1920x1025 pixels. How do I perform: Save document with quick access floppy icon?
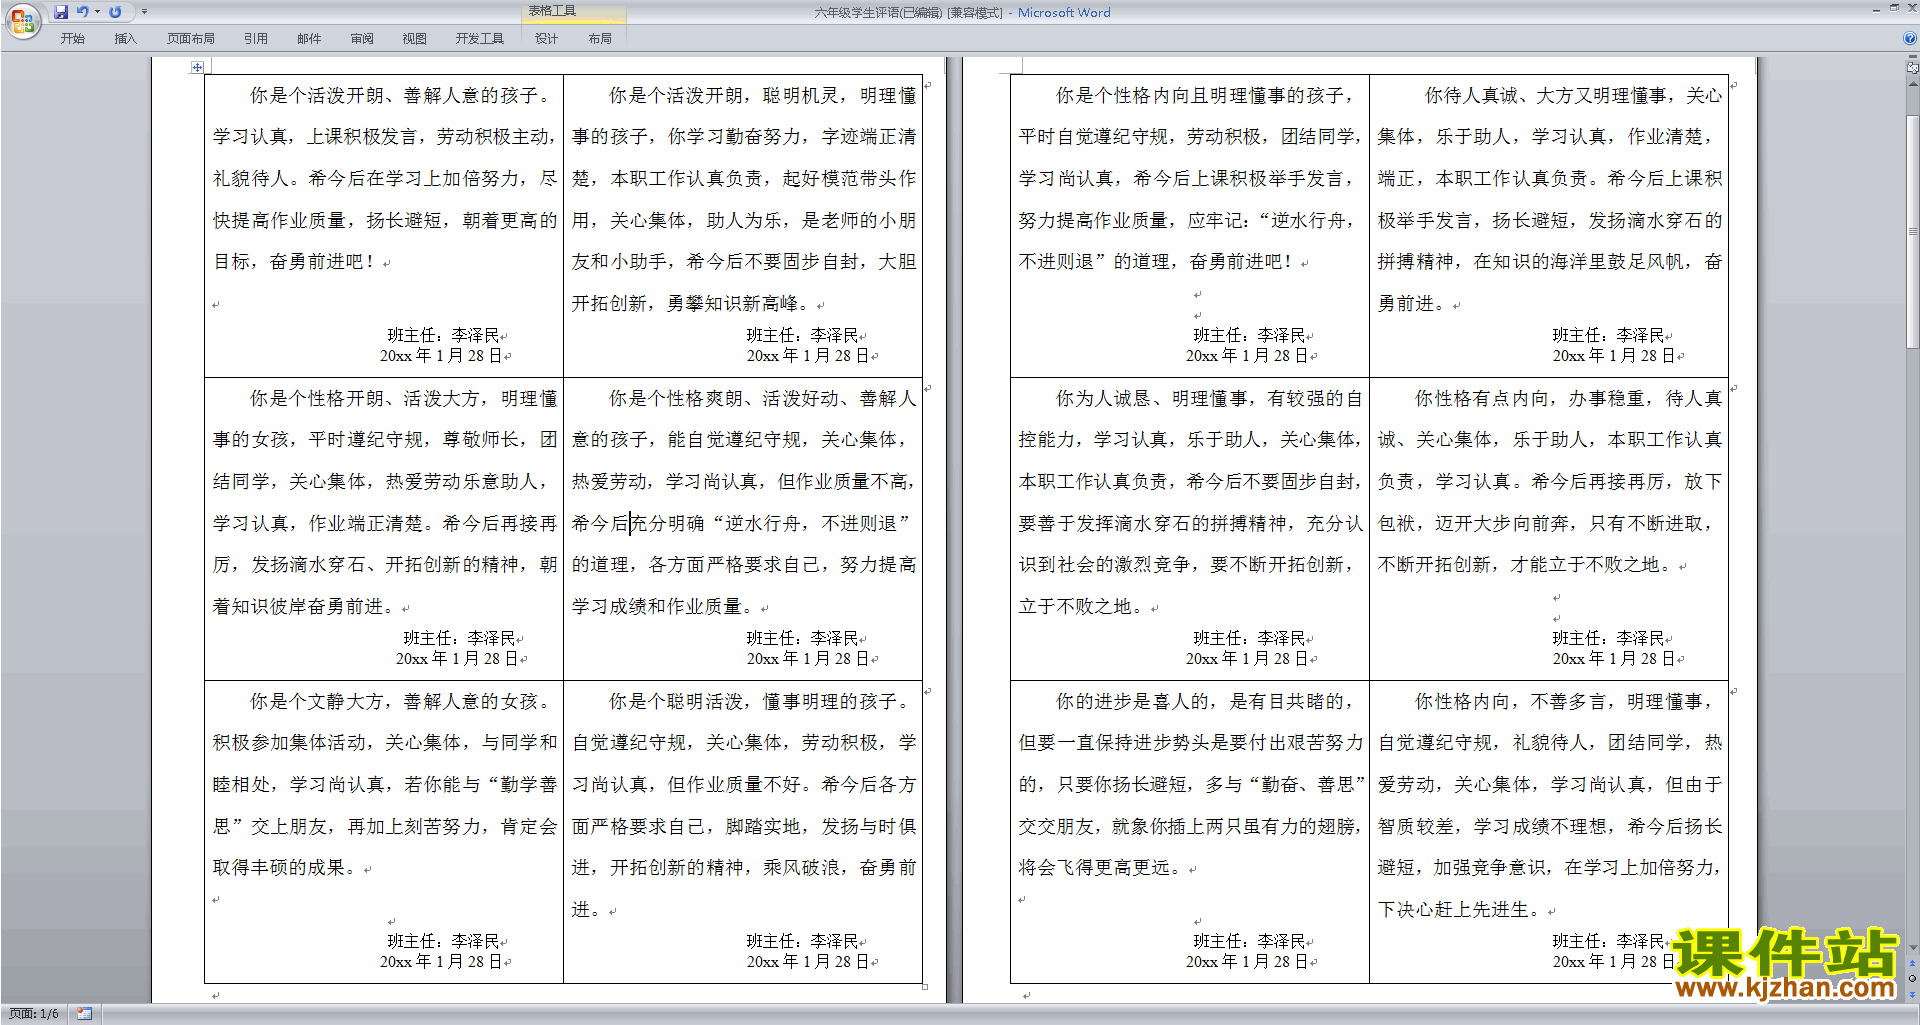61,12
